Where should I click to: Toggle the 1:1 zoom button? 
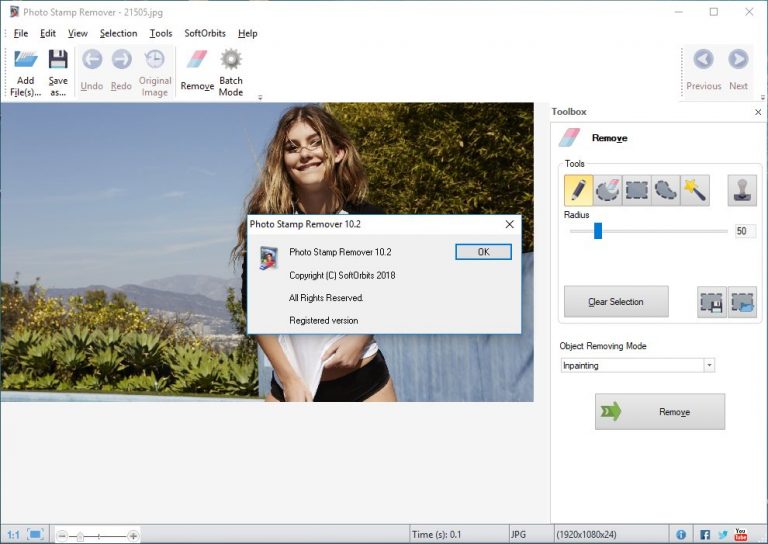13,535
